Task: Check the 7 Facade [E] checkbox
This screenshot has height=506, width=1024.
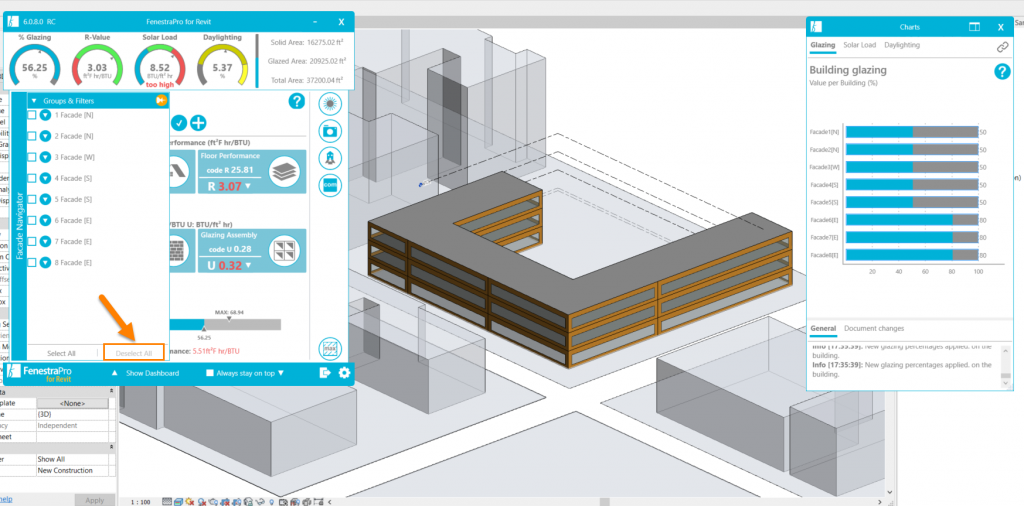Action: 31,242
